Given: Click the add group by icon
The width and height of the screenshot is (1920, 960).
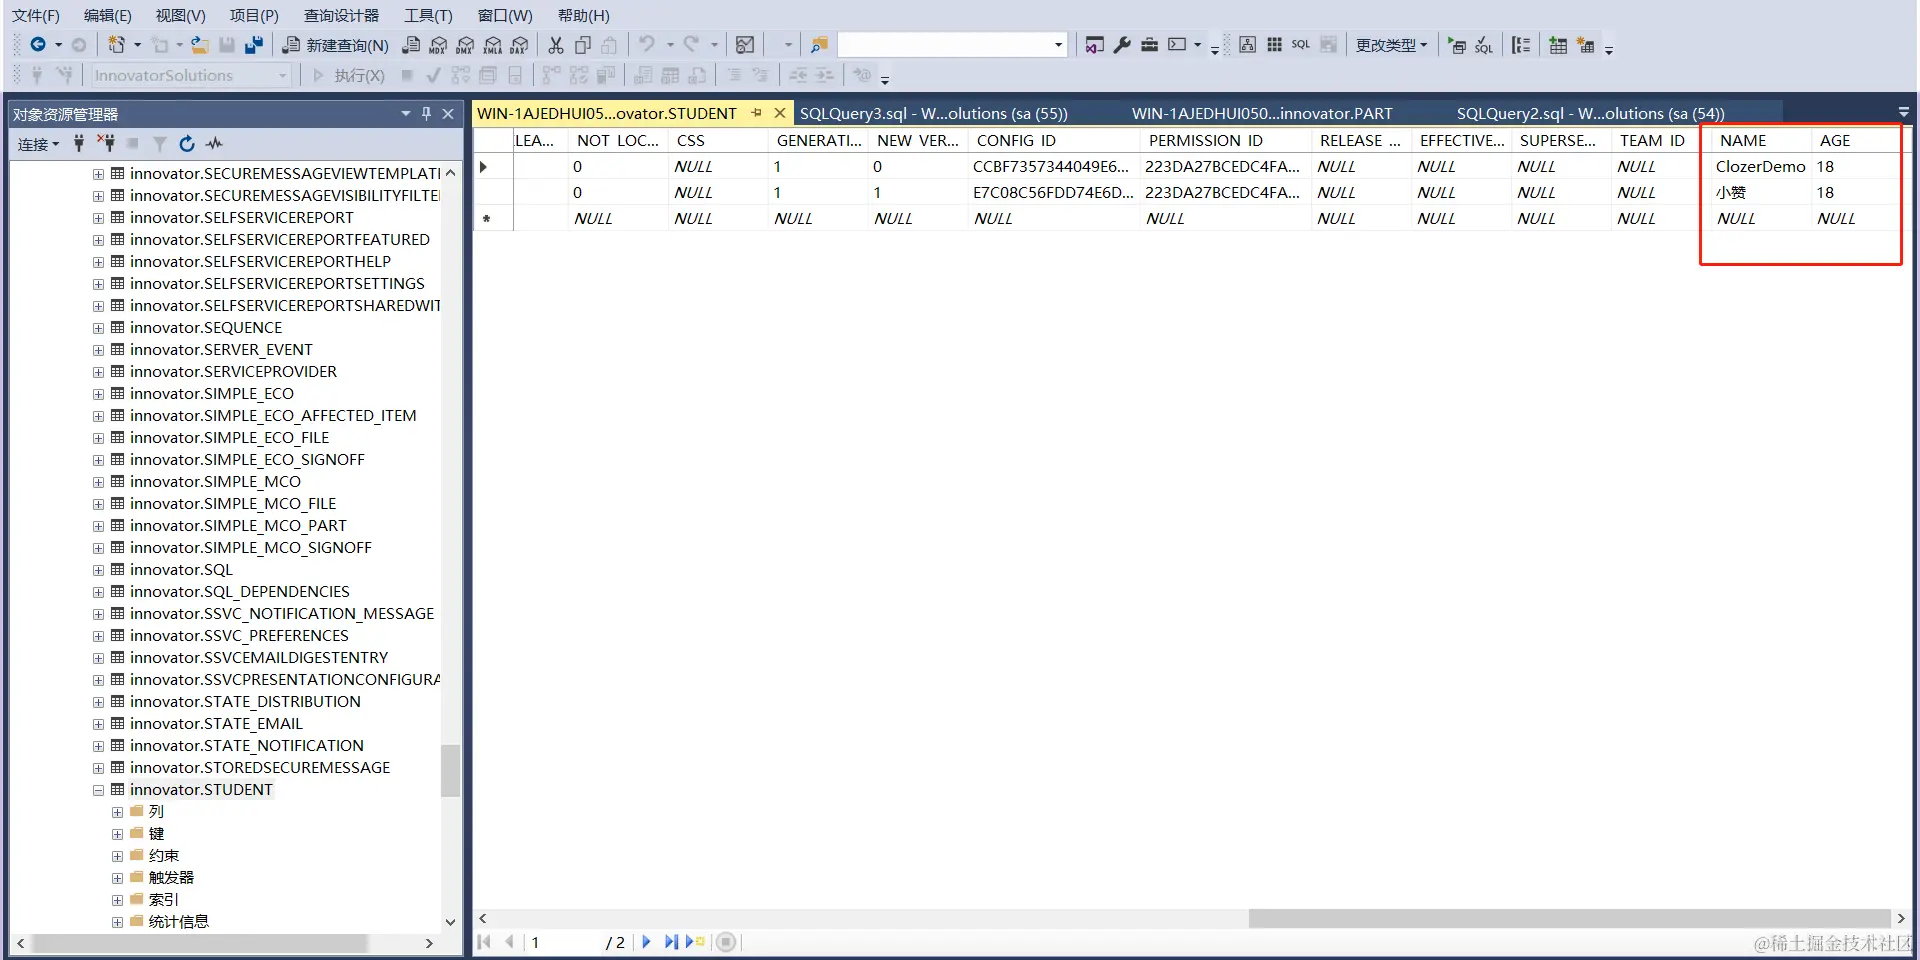Looking at the screenshot, I should [x=1521, y=45].
